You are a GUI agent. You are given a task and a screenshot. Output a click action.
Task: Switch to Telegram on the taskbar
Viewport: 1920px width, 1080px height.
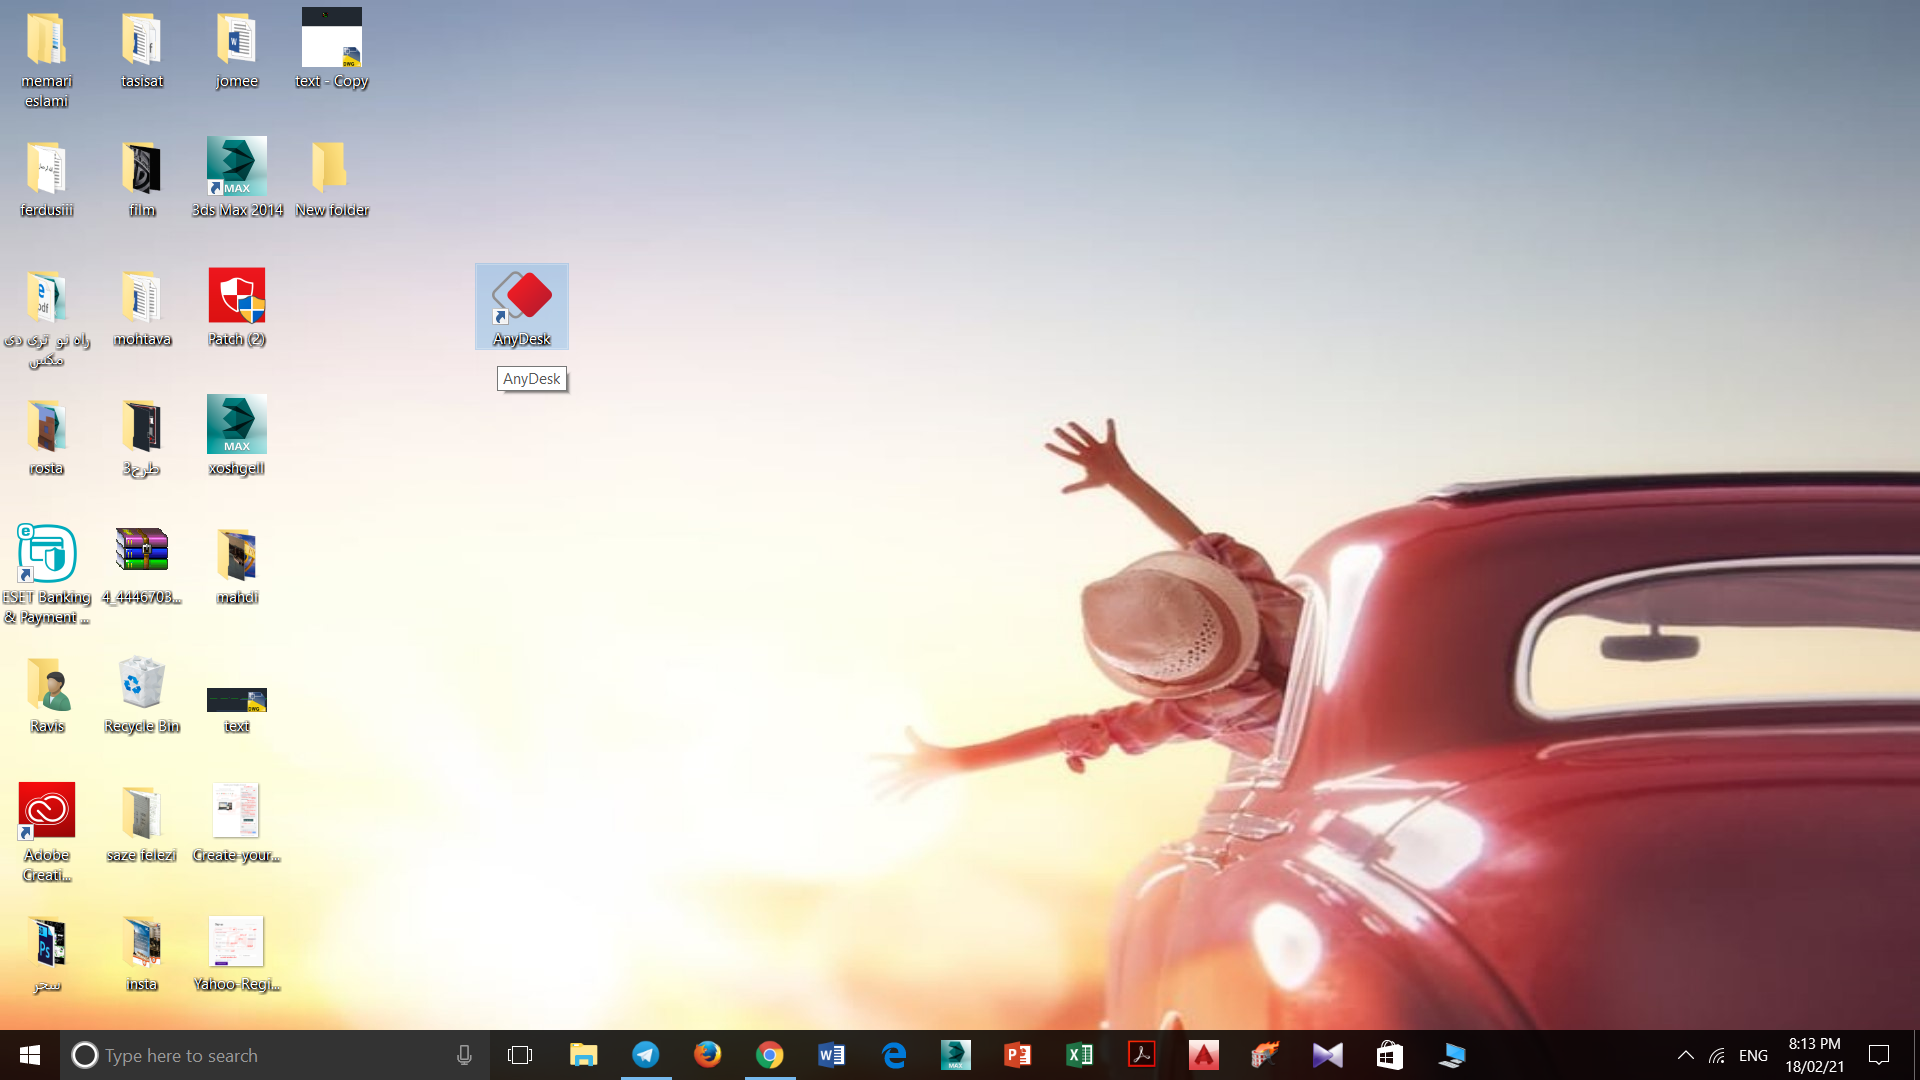[646, 1055]
